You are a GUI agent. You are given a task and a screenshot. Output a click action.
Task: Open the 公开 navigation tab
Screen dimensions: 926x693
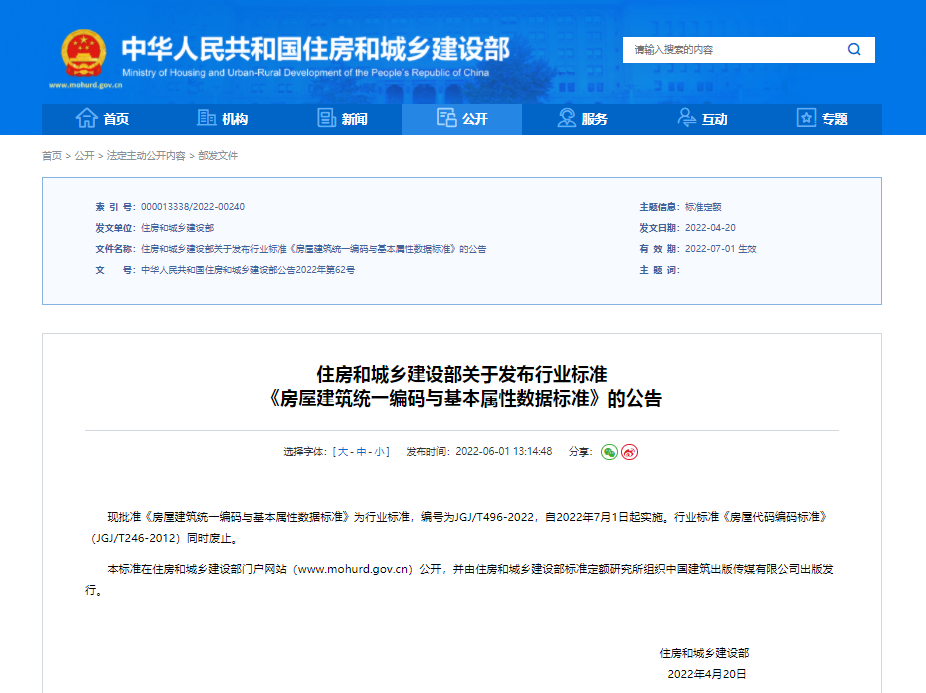point(462,119)
